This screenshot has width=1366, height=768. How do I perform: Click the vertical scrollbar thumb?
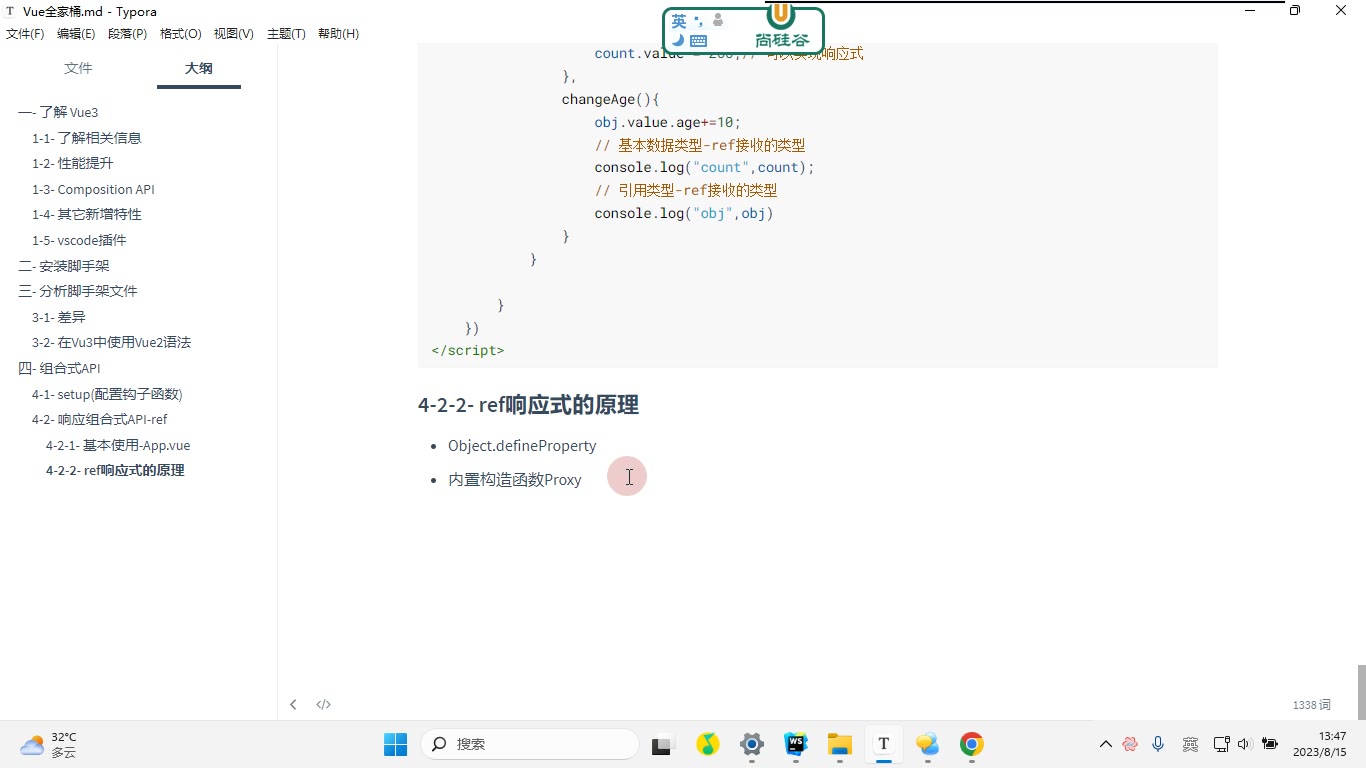pyautogui.click(x=1361, y=691)
